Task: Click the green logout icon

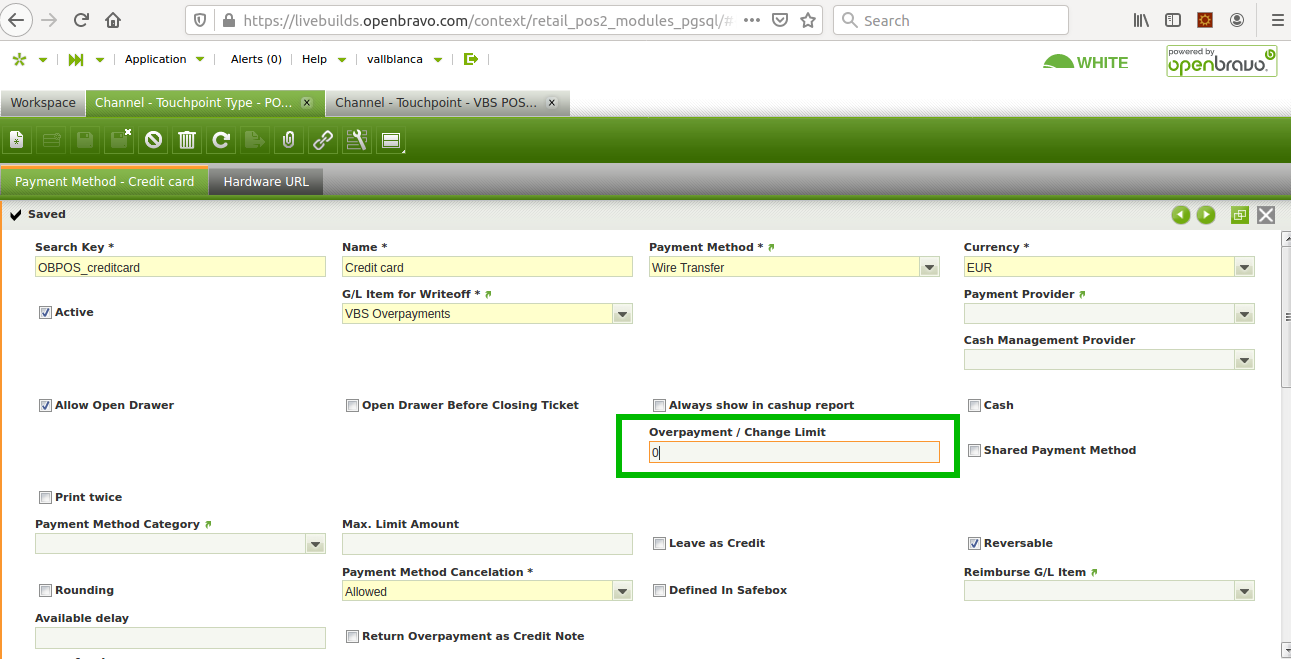Action: [472, 59]
